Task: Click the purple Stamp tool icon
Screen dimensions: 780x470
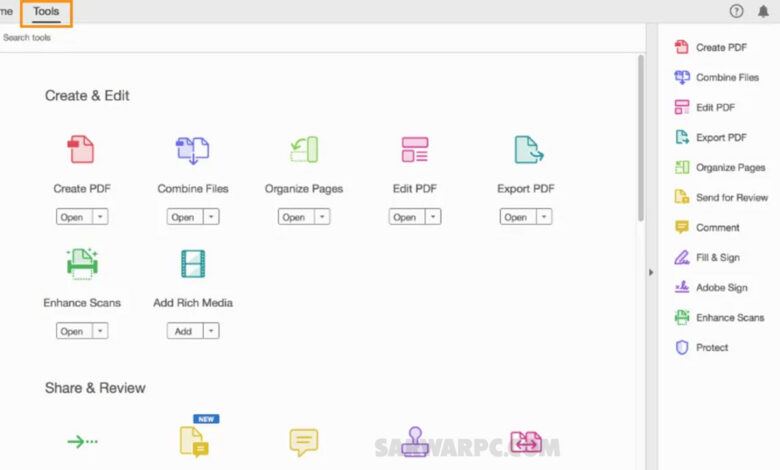Action: (415, 442)
